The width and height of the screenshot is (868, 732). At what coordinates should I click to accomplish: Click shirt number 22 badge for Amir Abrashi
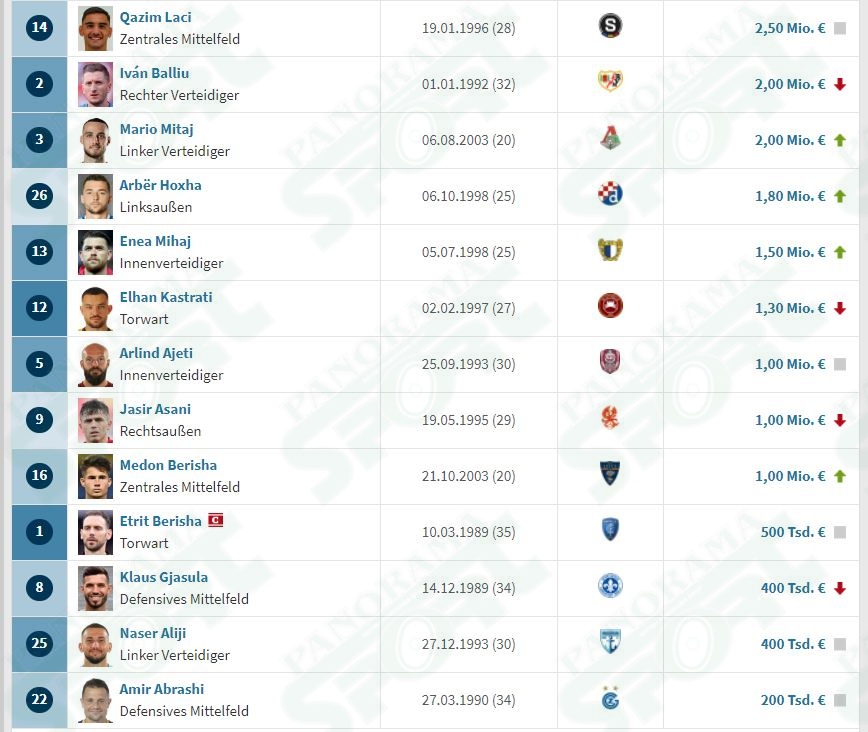click(39, 699)
